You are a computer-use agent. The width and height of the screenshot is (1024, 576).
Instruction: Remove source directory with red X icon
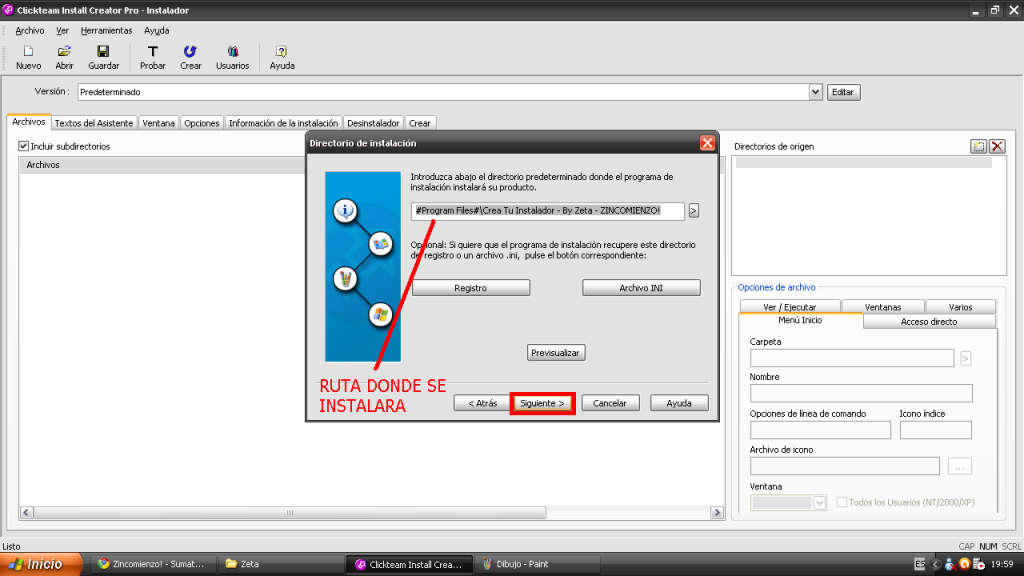(x=997, y=146)
